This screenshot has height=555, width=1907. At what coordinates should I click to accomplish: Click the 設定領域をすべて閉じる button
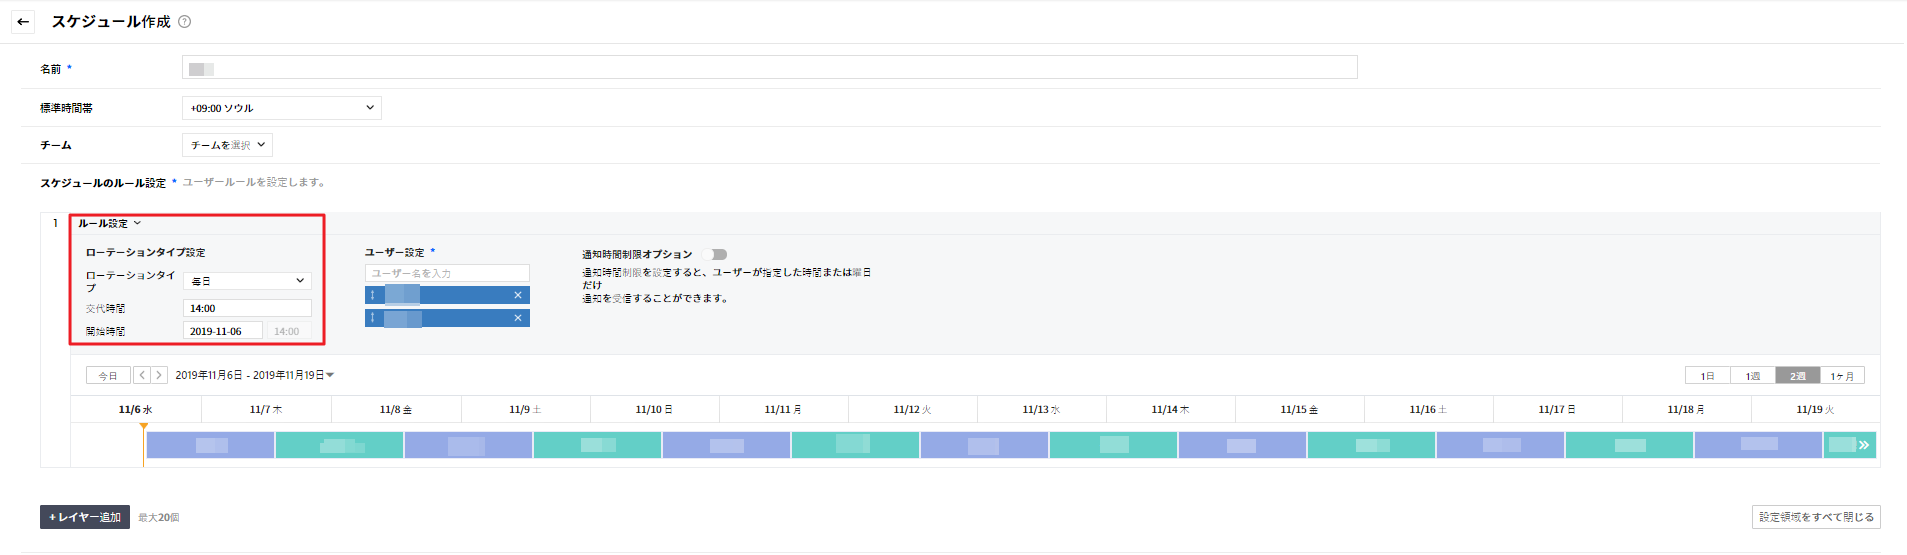pyautogui.click(x=1815, y=517)
